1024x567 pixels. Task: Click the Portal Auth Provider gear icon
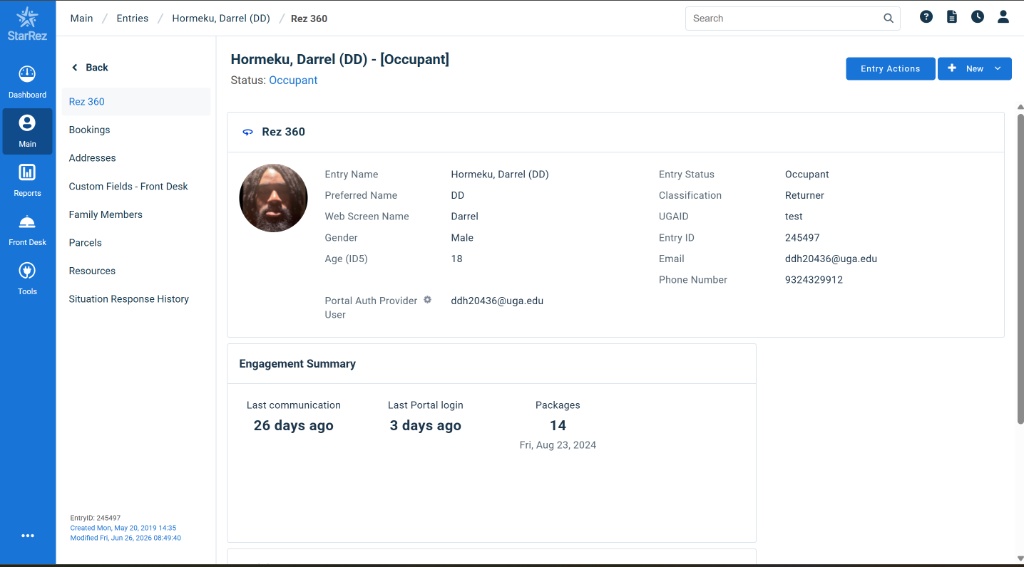pyautogui.click(x=427, y=300)
